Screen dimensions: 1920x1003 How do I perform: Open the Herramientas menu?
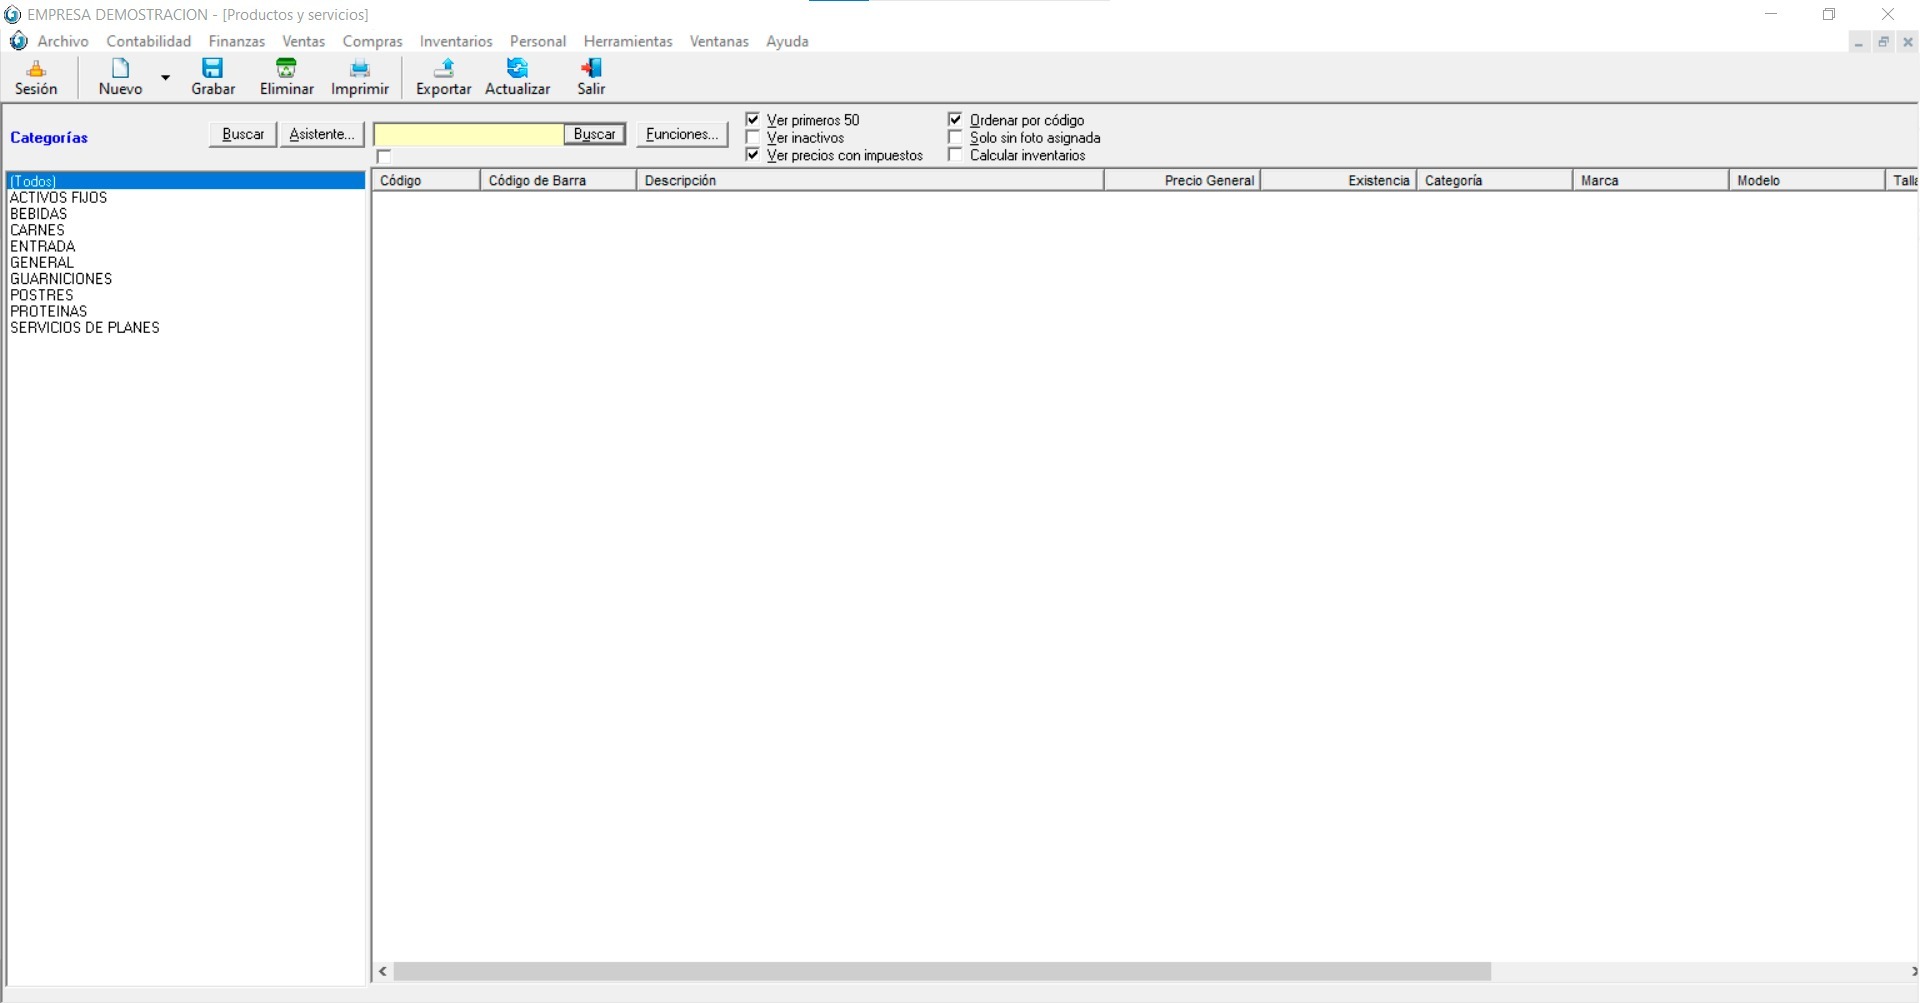628,41
